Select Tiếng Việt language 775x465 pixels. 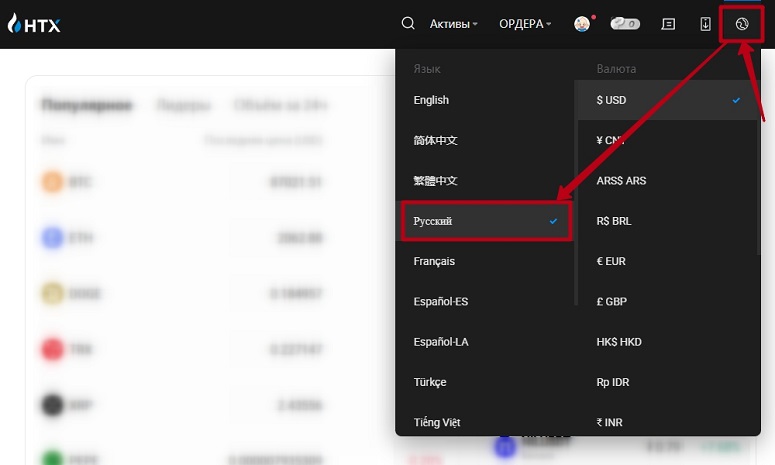[x=485, y=423]
